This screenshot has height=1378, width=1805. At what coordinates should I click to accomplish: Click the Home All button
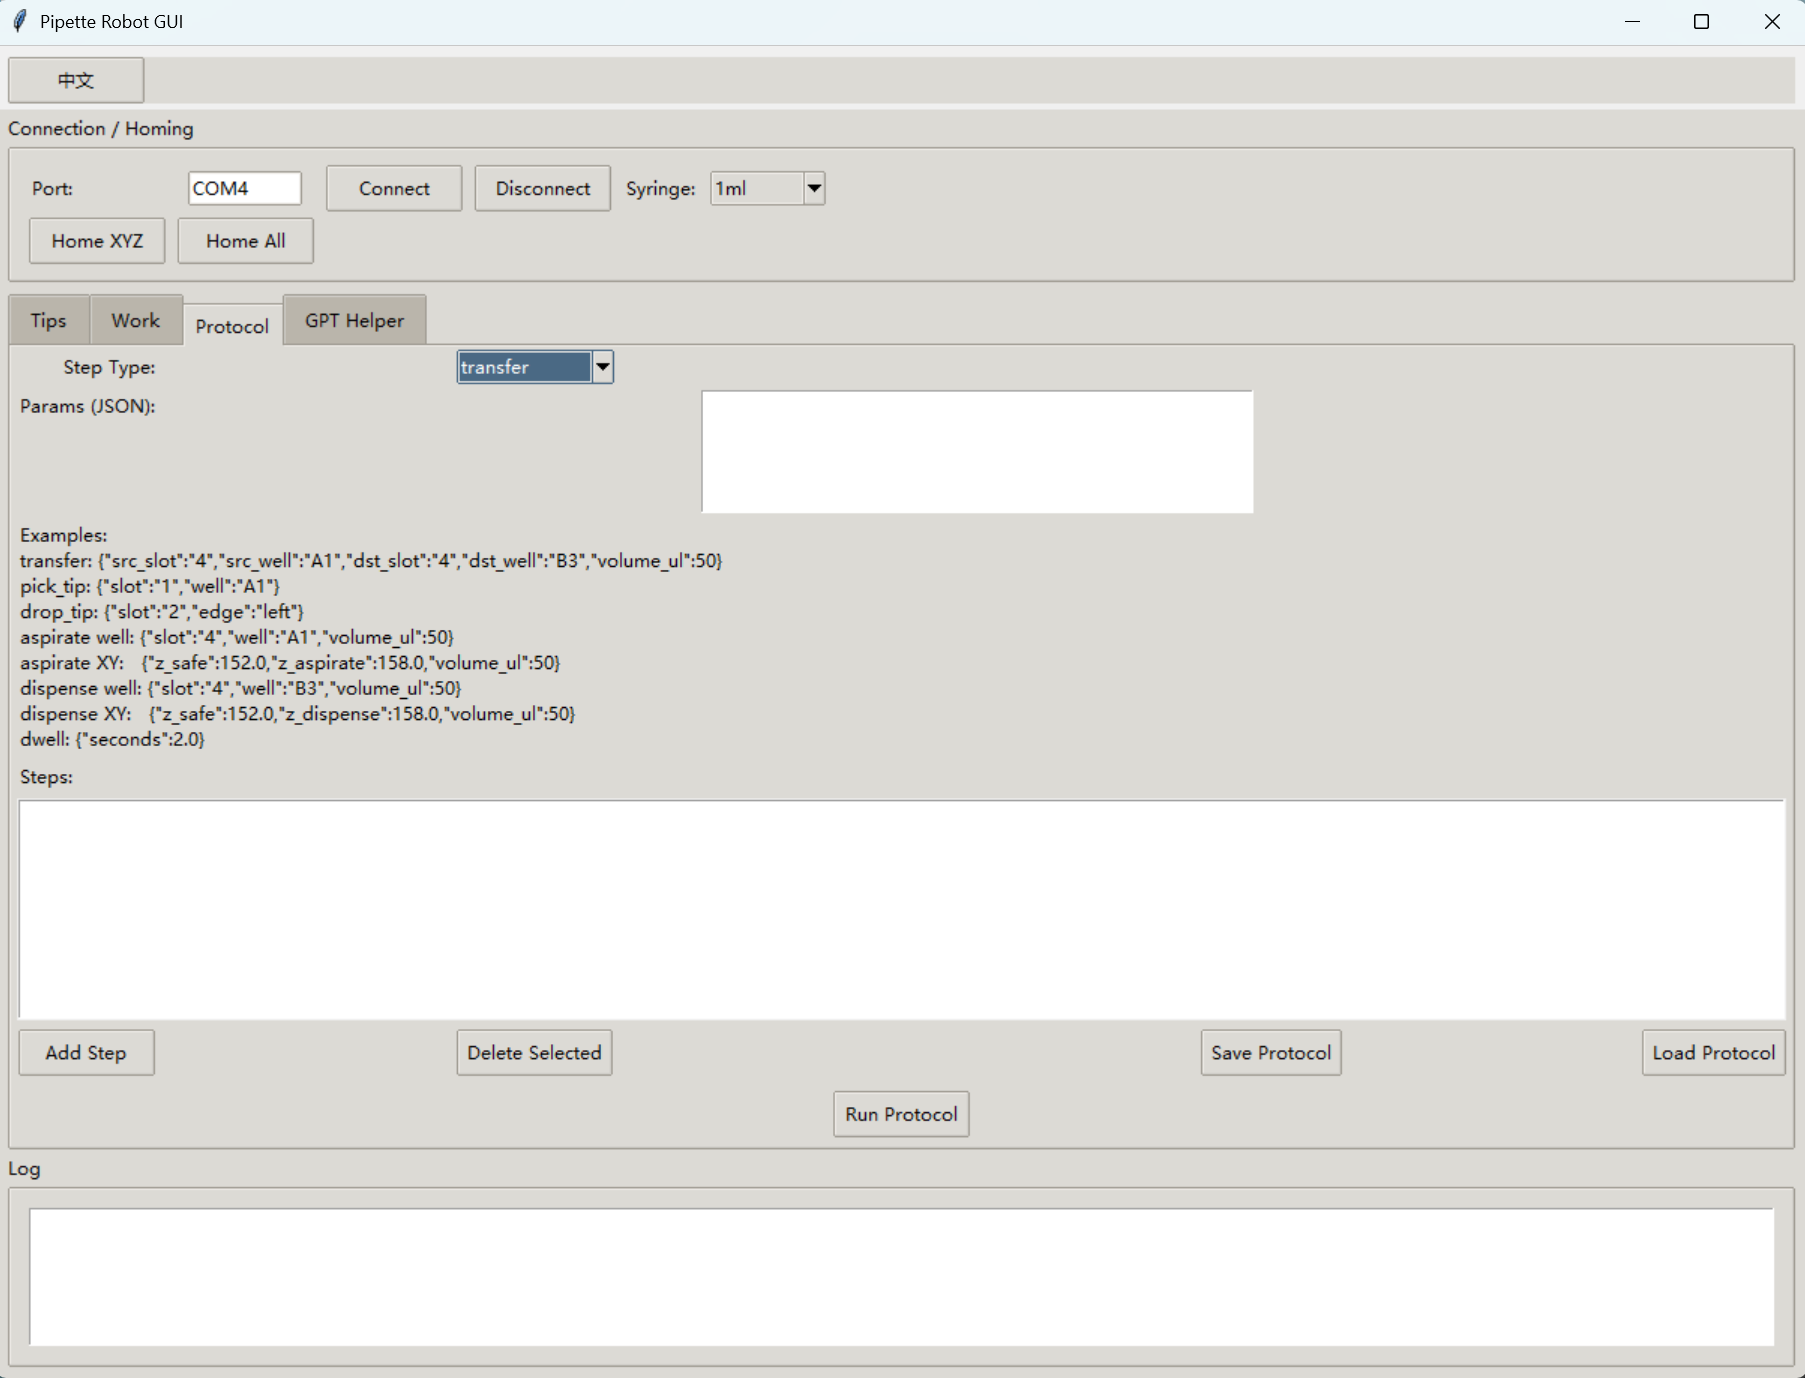pos(245,241)
